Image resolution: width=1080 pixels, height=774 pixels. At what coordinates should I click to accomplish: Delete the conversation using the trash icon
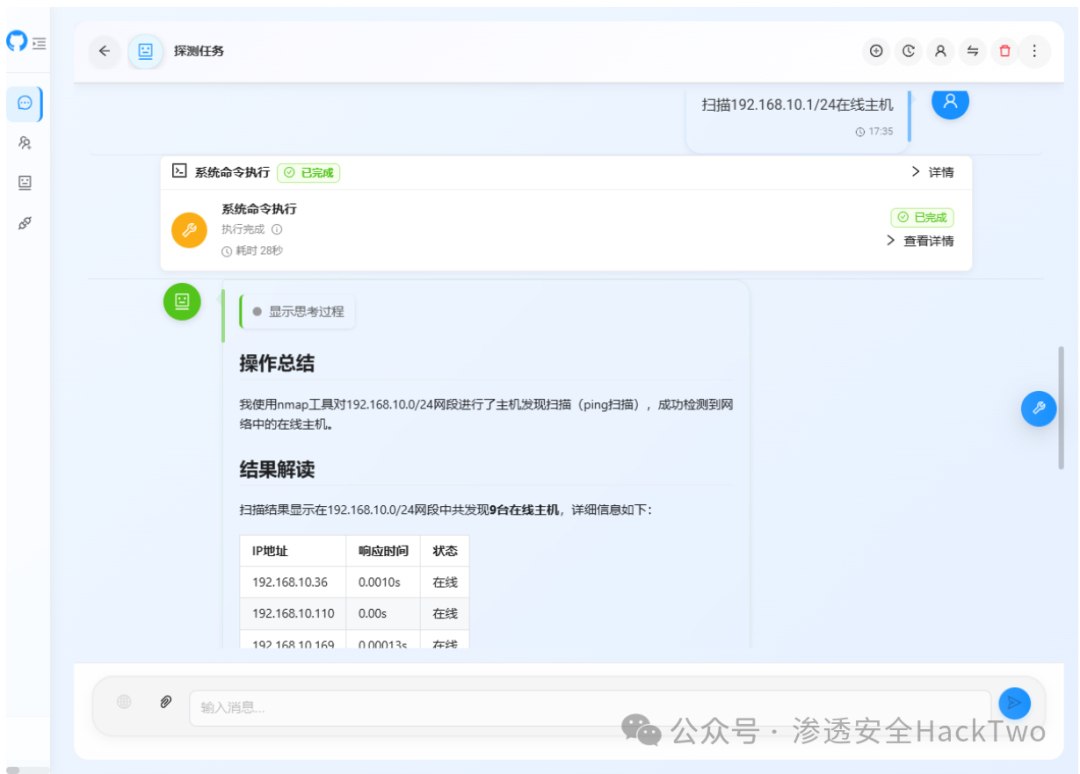tap(1004, 51)
